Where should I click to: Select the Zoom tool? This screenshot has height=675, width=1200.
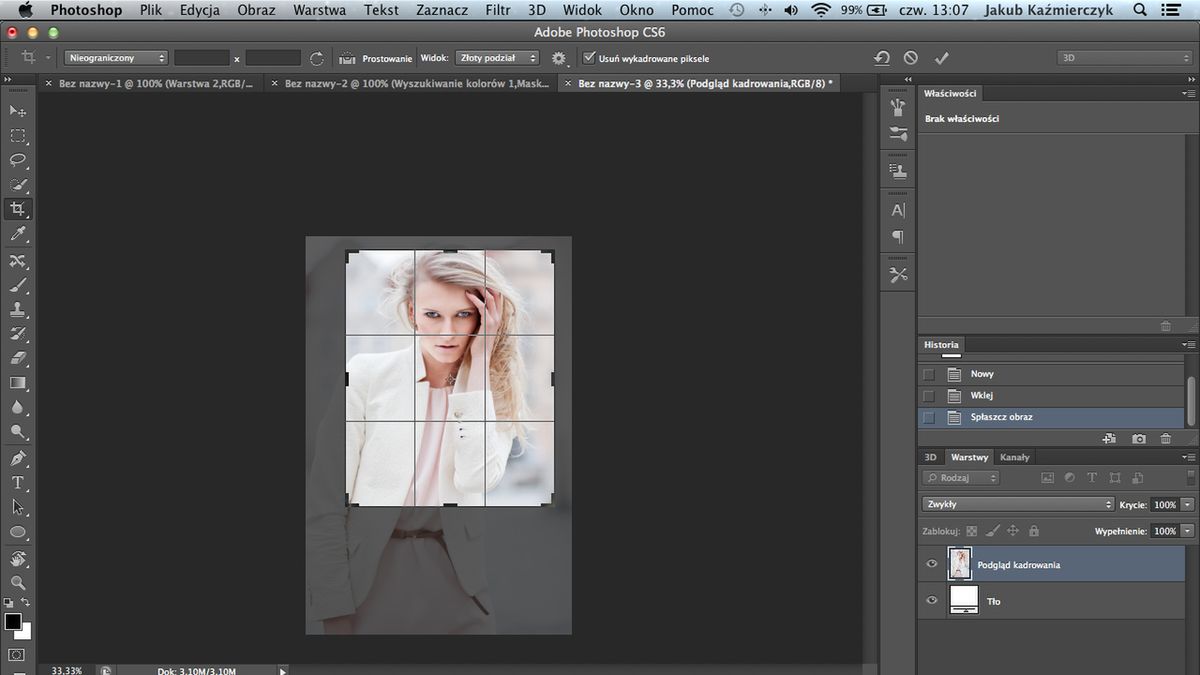point(18,582)
